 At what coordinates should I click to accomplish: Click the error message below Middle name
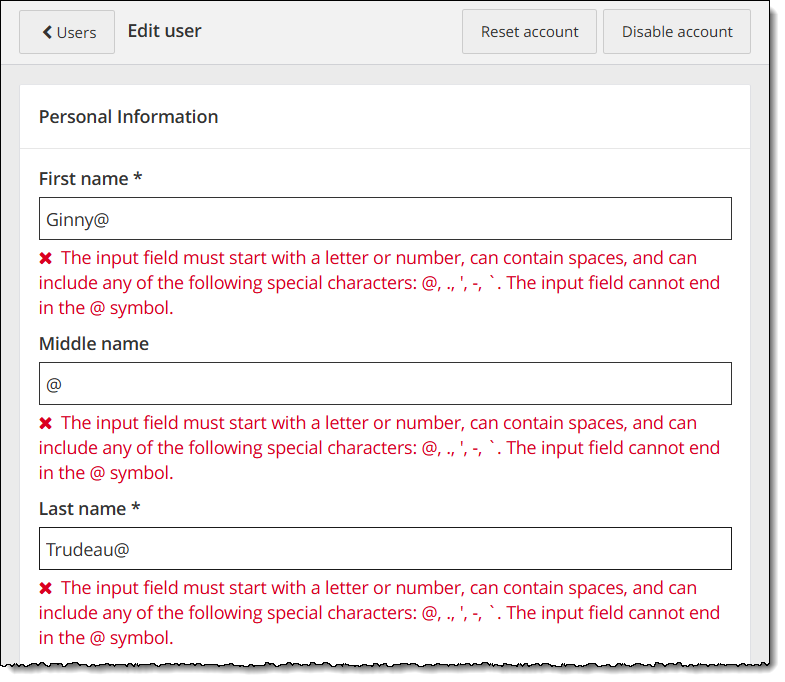click(x=380, y=448)
